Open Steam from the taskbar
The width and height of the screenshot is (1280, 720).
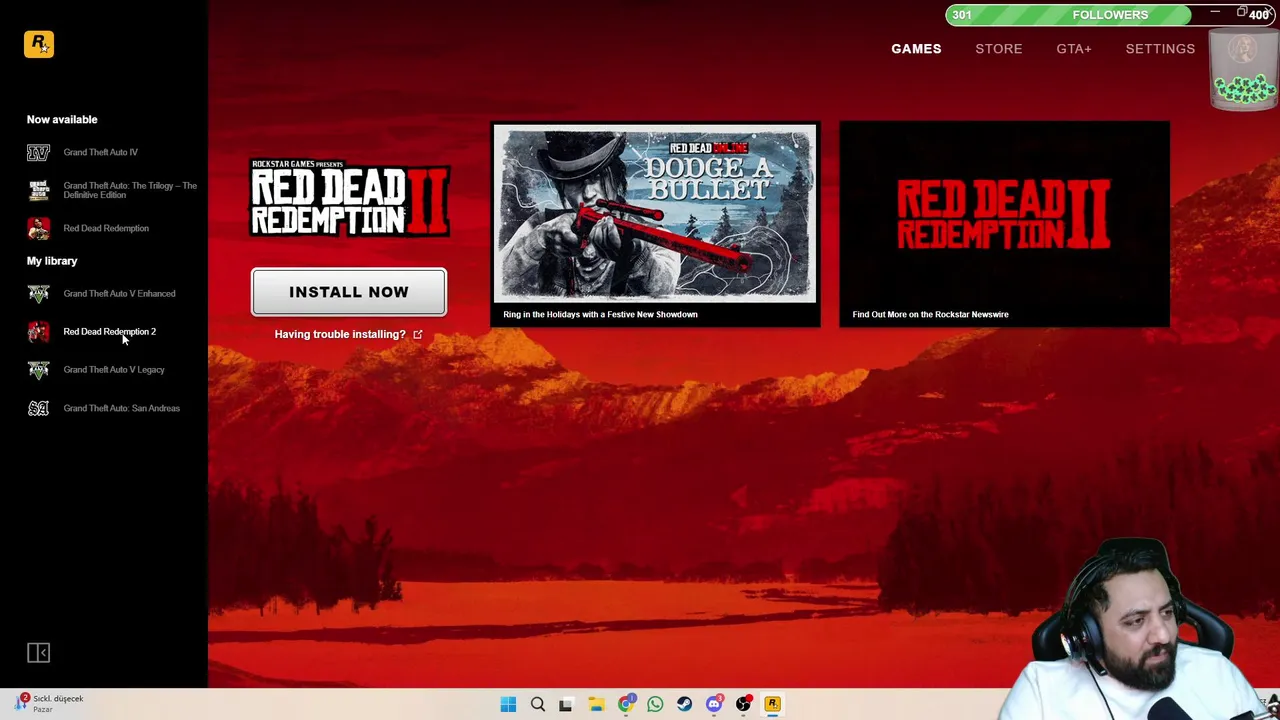tap(684, 704)
